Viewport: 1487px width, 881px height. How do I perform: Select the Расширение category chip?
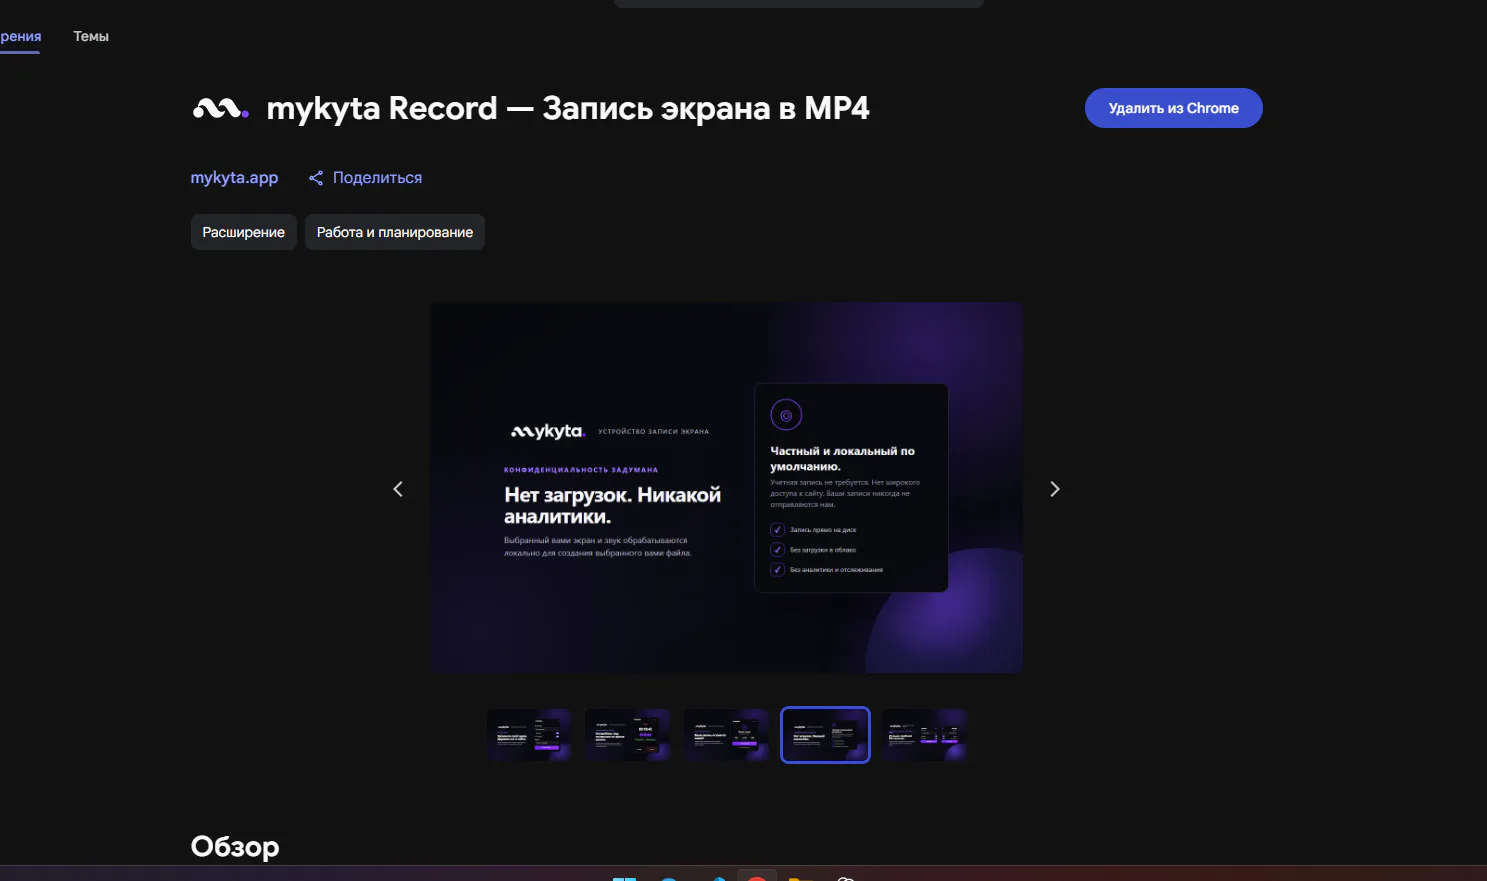click(x=243, y=232)
